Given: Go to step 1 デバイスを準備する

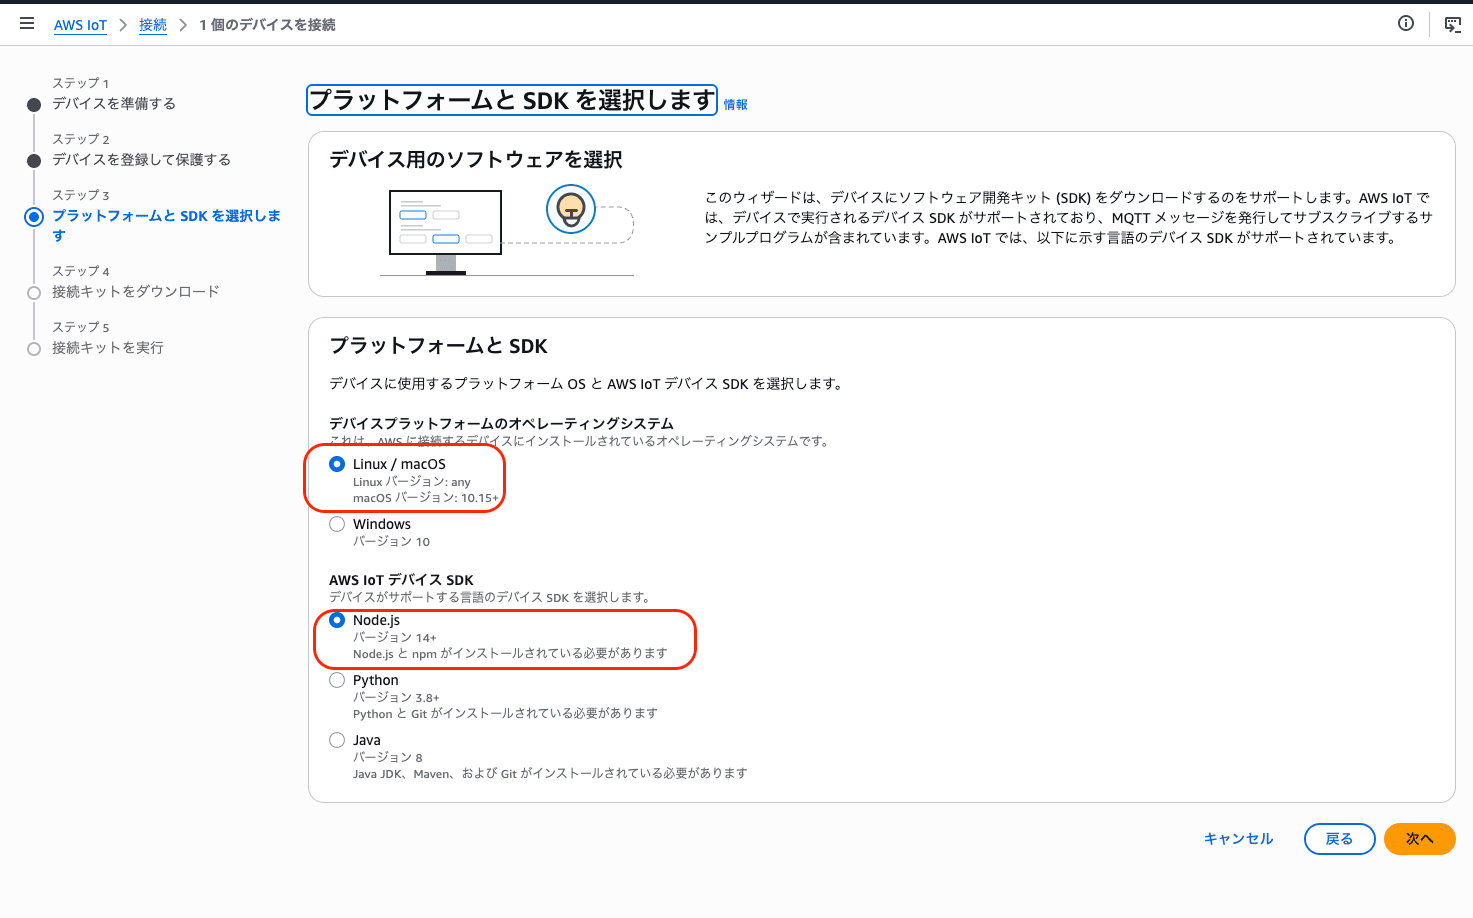Looking at the screenshot, I should point(114,104).
